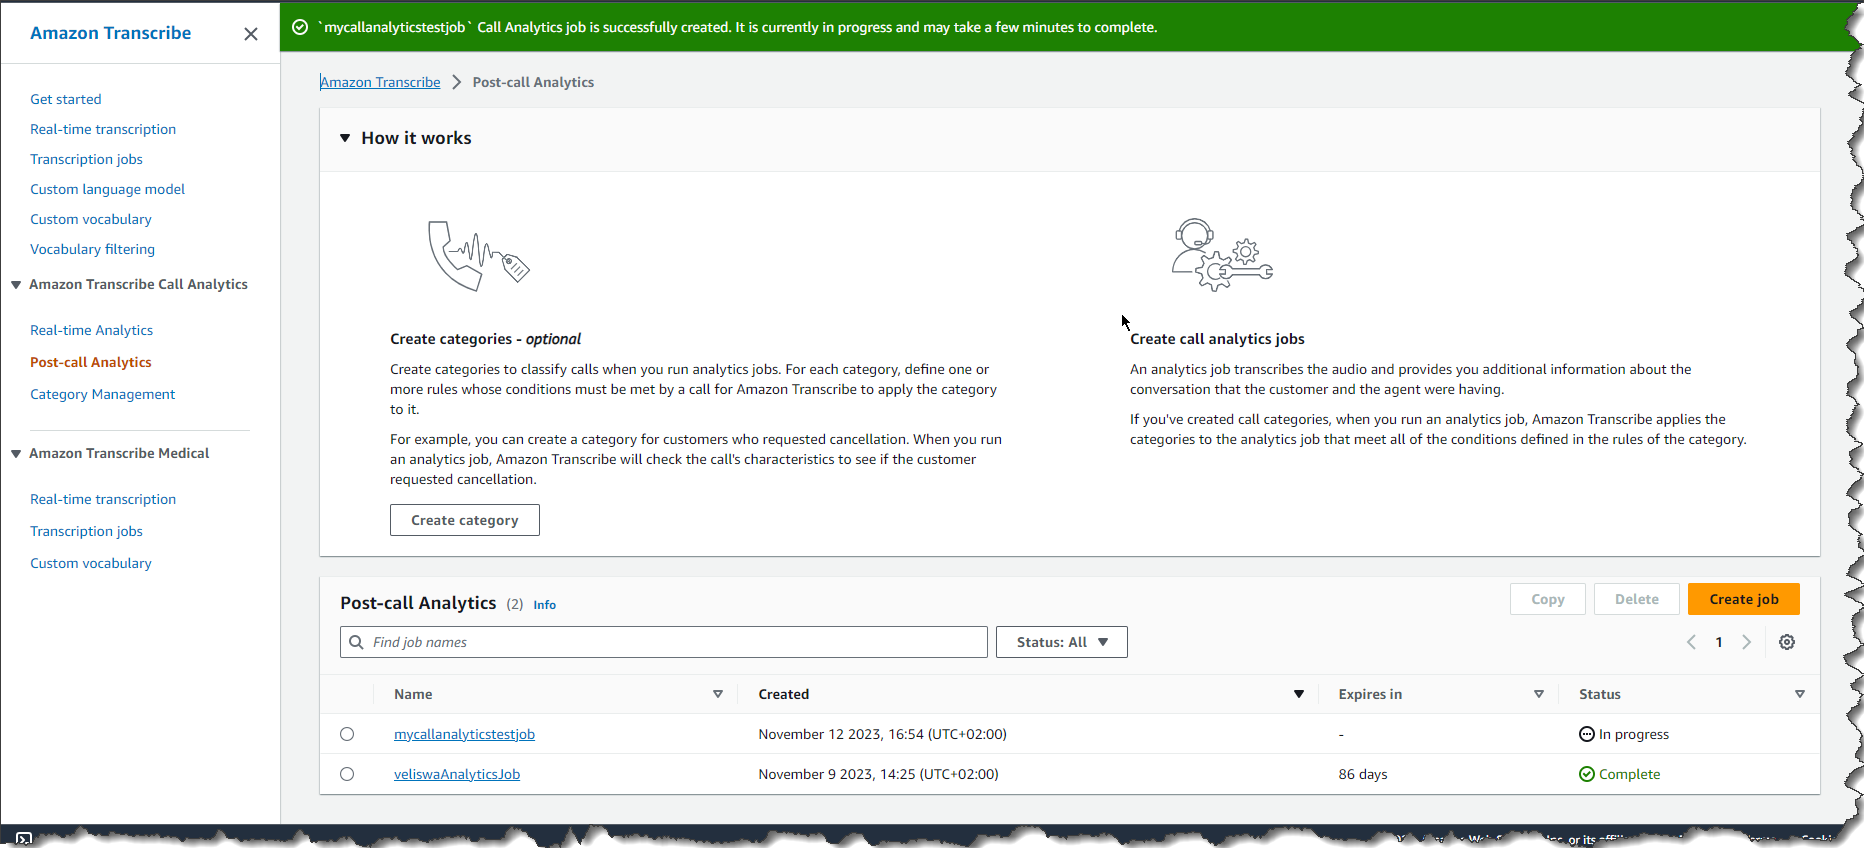Viewport: 1864px width, 848px height.
Task: Sort by Expires in column arrow
Action: coord(1539,694)
